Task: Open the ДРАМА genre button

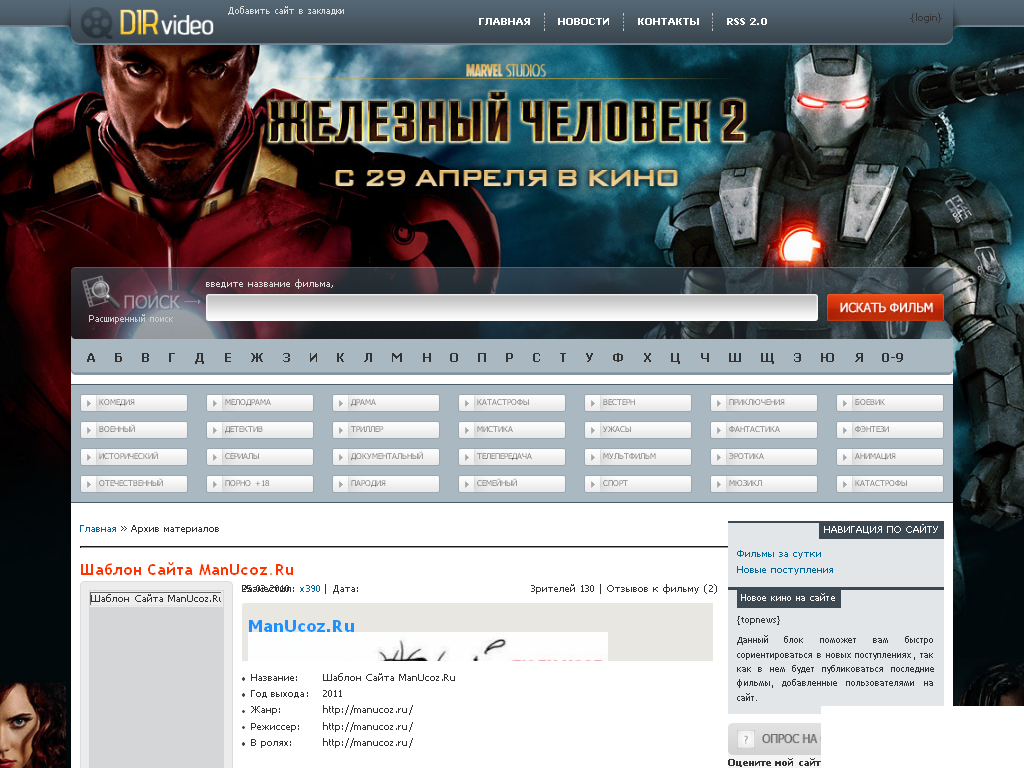Action: pos(386,403)
